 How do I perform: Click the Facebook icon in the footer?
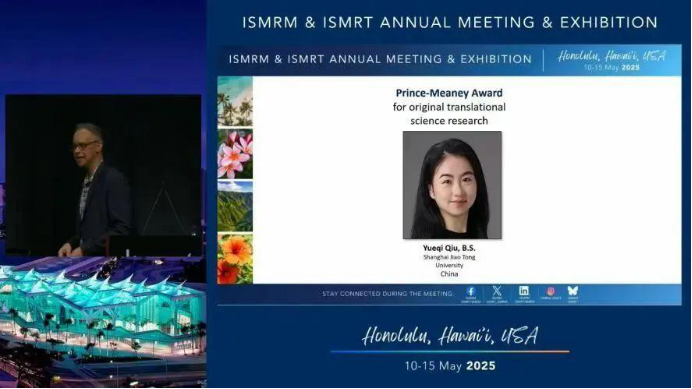click(470, 291)
